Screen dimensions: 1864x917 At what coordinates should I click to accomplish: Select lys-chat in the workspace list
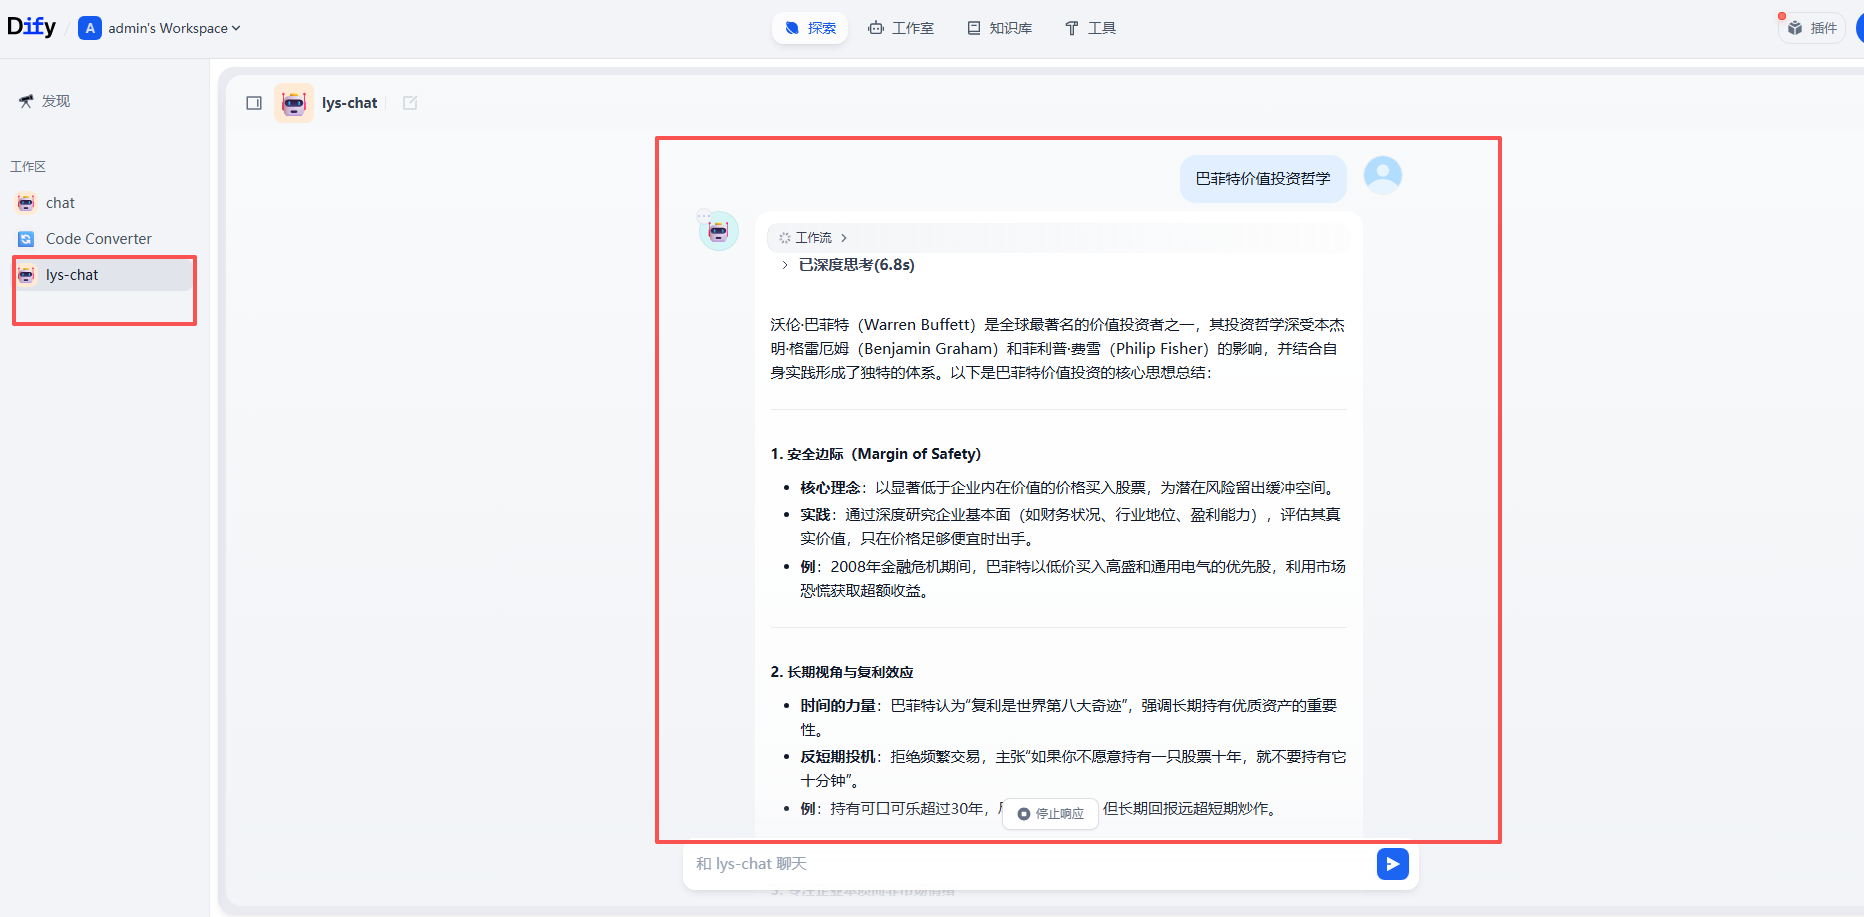(x=72, y=274)
